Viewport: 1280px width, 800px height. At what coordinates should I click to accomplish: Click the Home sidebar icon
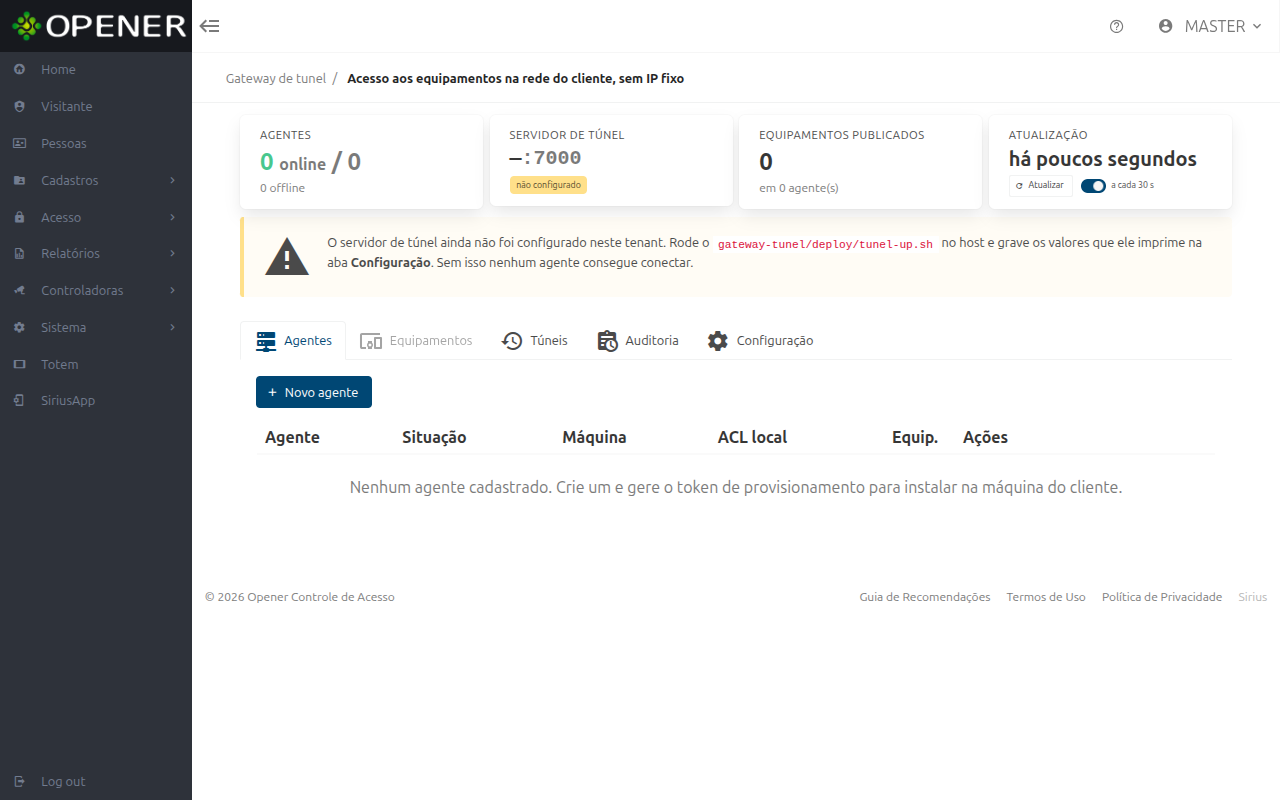[x=19, y=69]
